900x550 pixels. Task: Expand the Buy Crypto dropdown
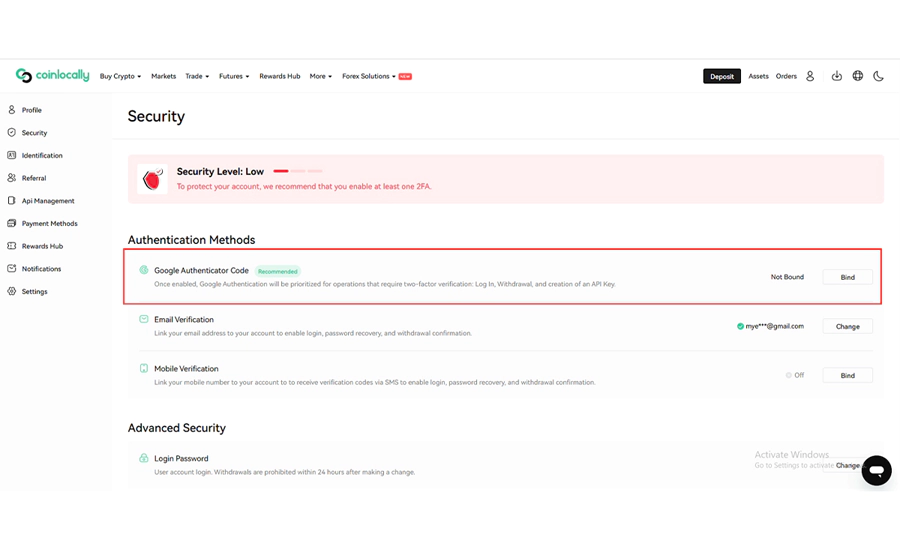pyautogui.click(x=120, y=76)
